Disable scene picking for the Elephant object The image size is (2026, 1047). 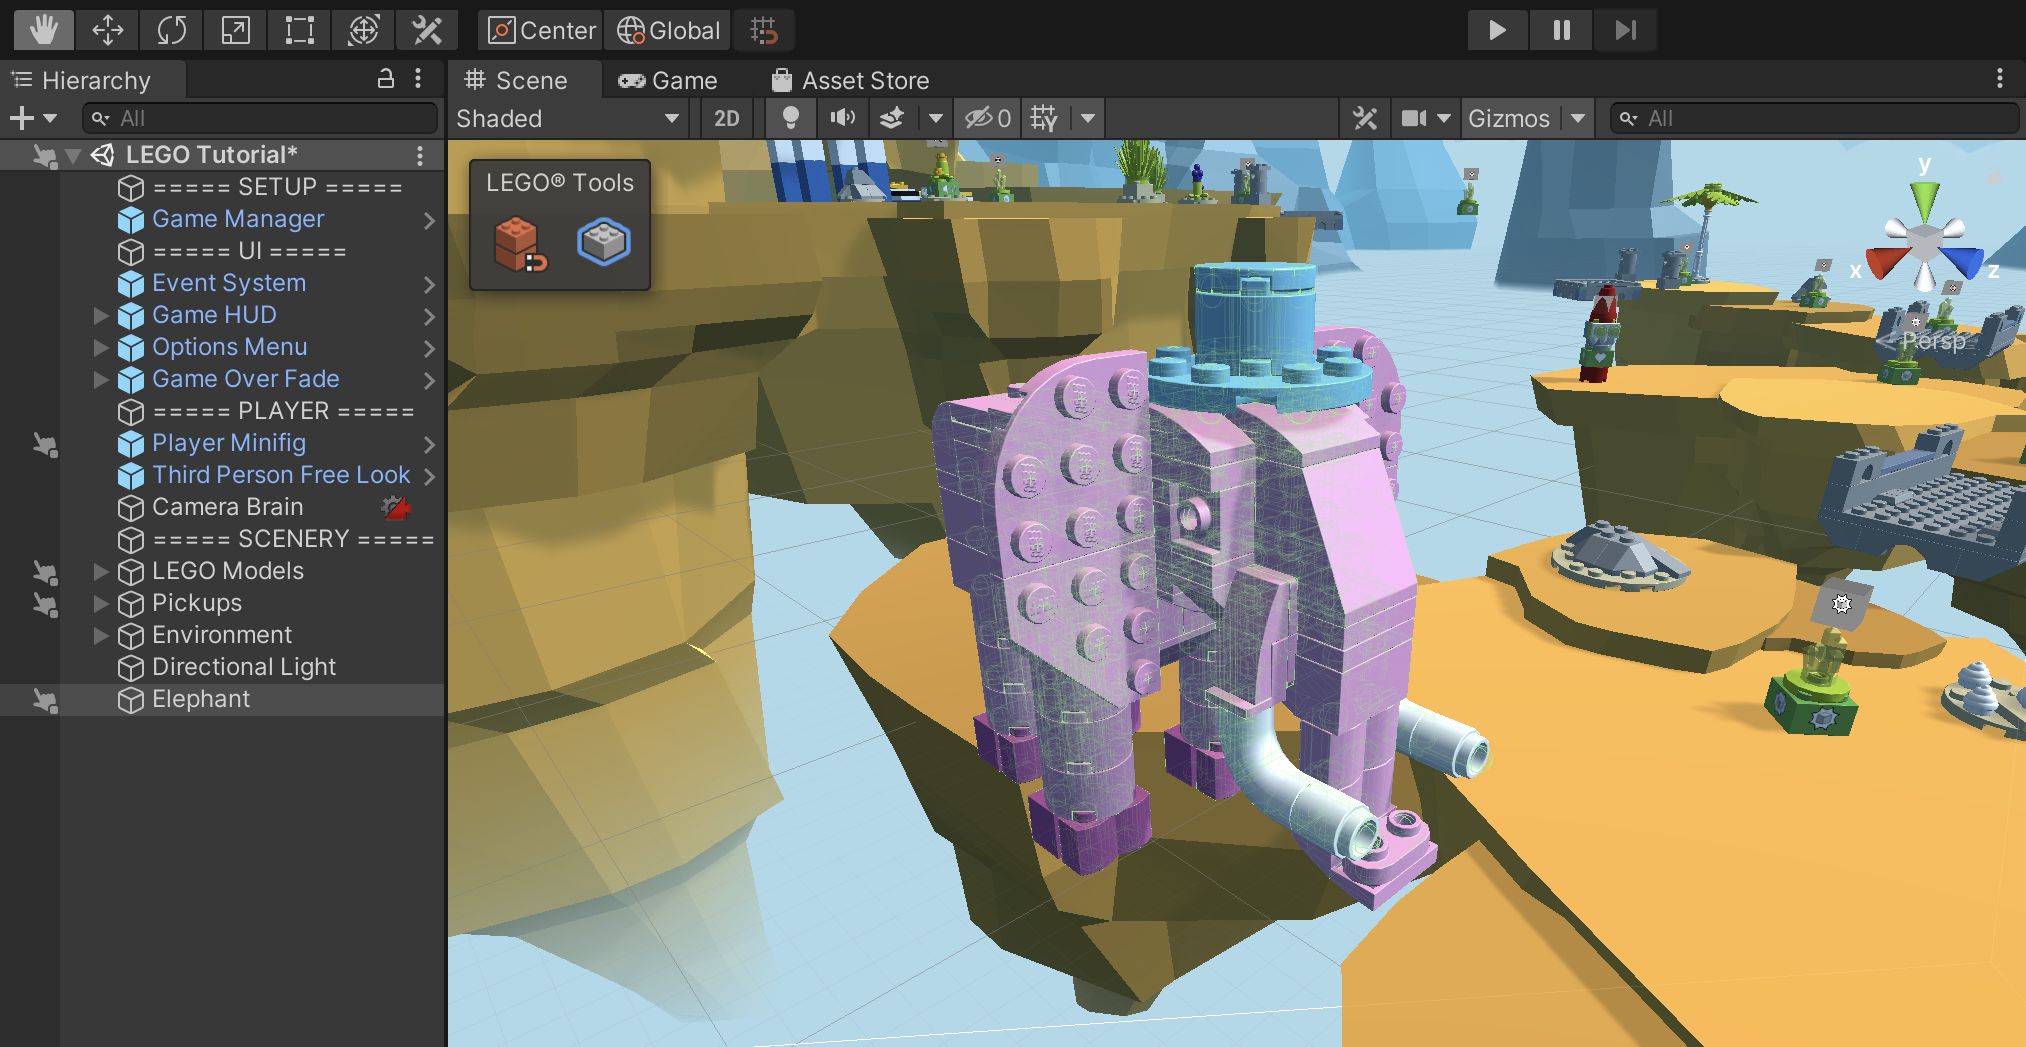click(44, 701)
